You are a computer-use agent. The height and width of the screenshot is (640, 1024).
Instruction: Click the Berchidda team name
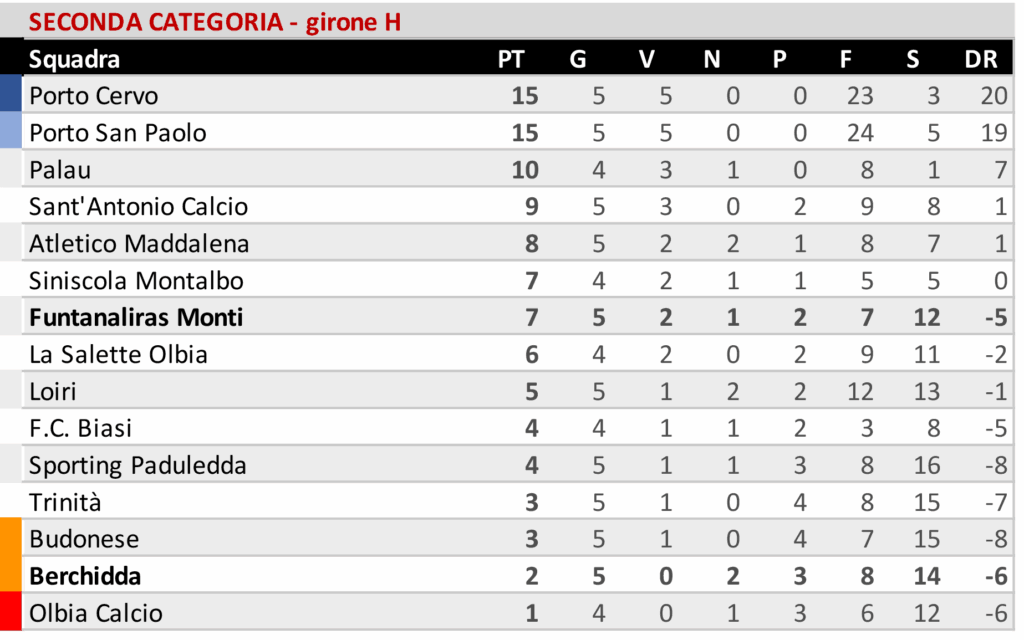point(85,576)
